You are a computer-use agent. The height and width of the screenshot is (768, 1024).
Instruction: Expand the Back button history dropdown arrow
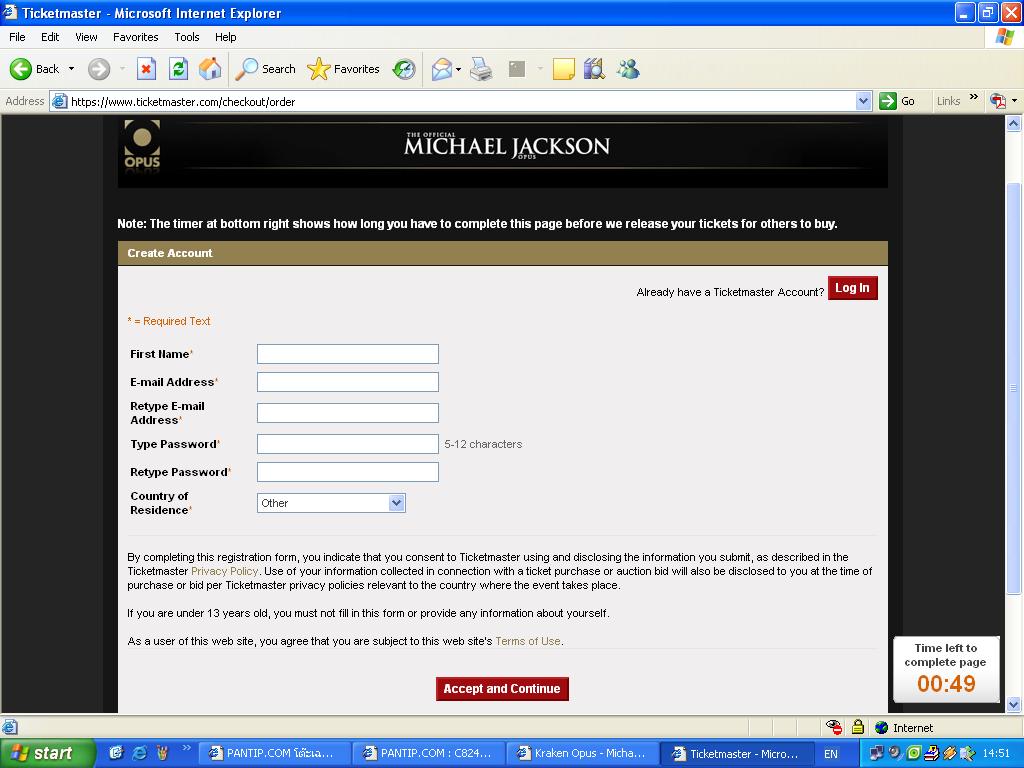[71, 69]
